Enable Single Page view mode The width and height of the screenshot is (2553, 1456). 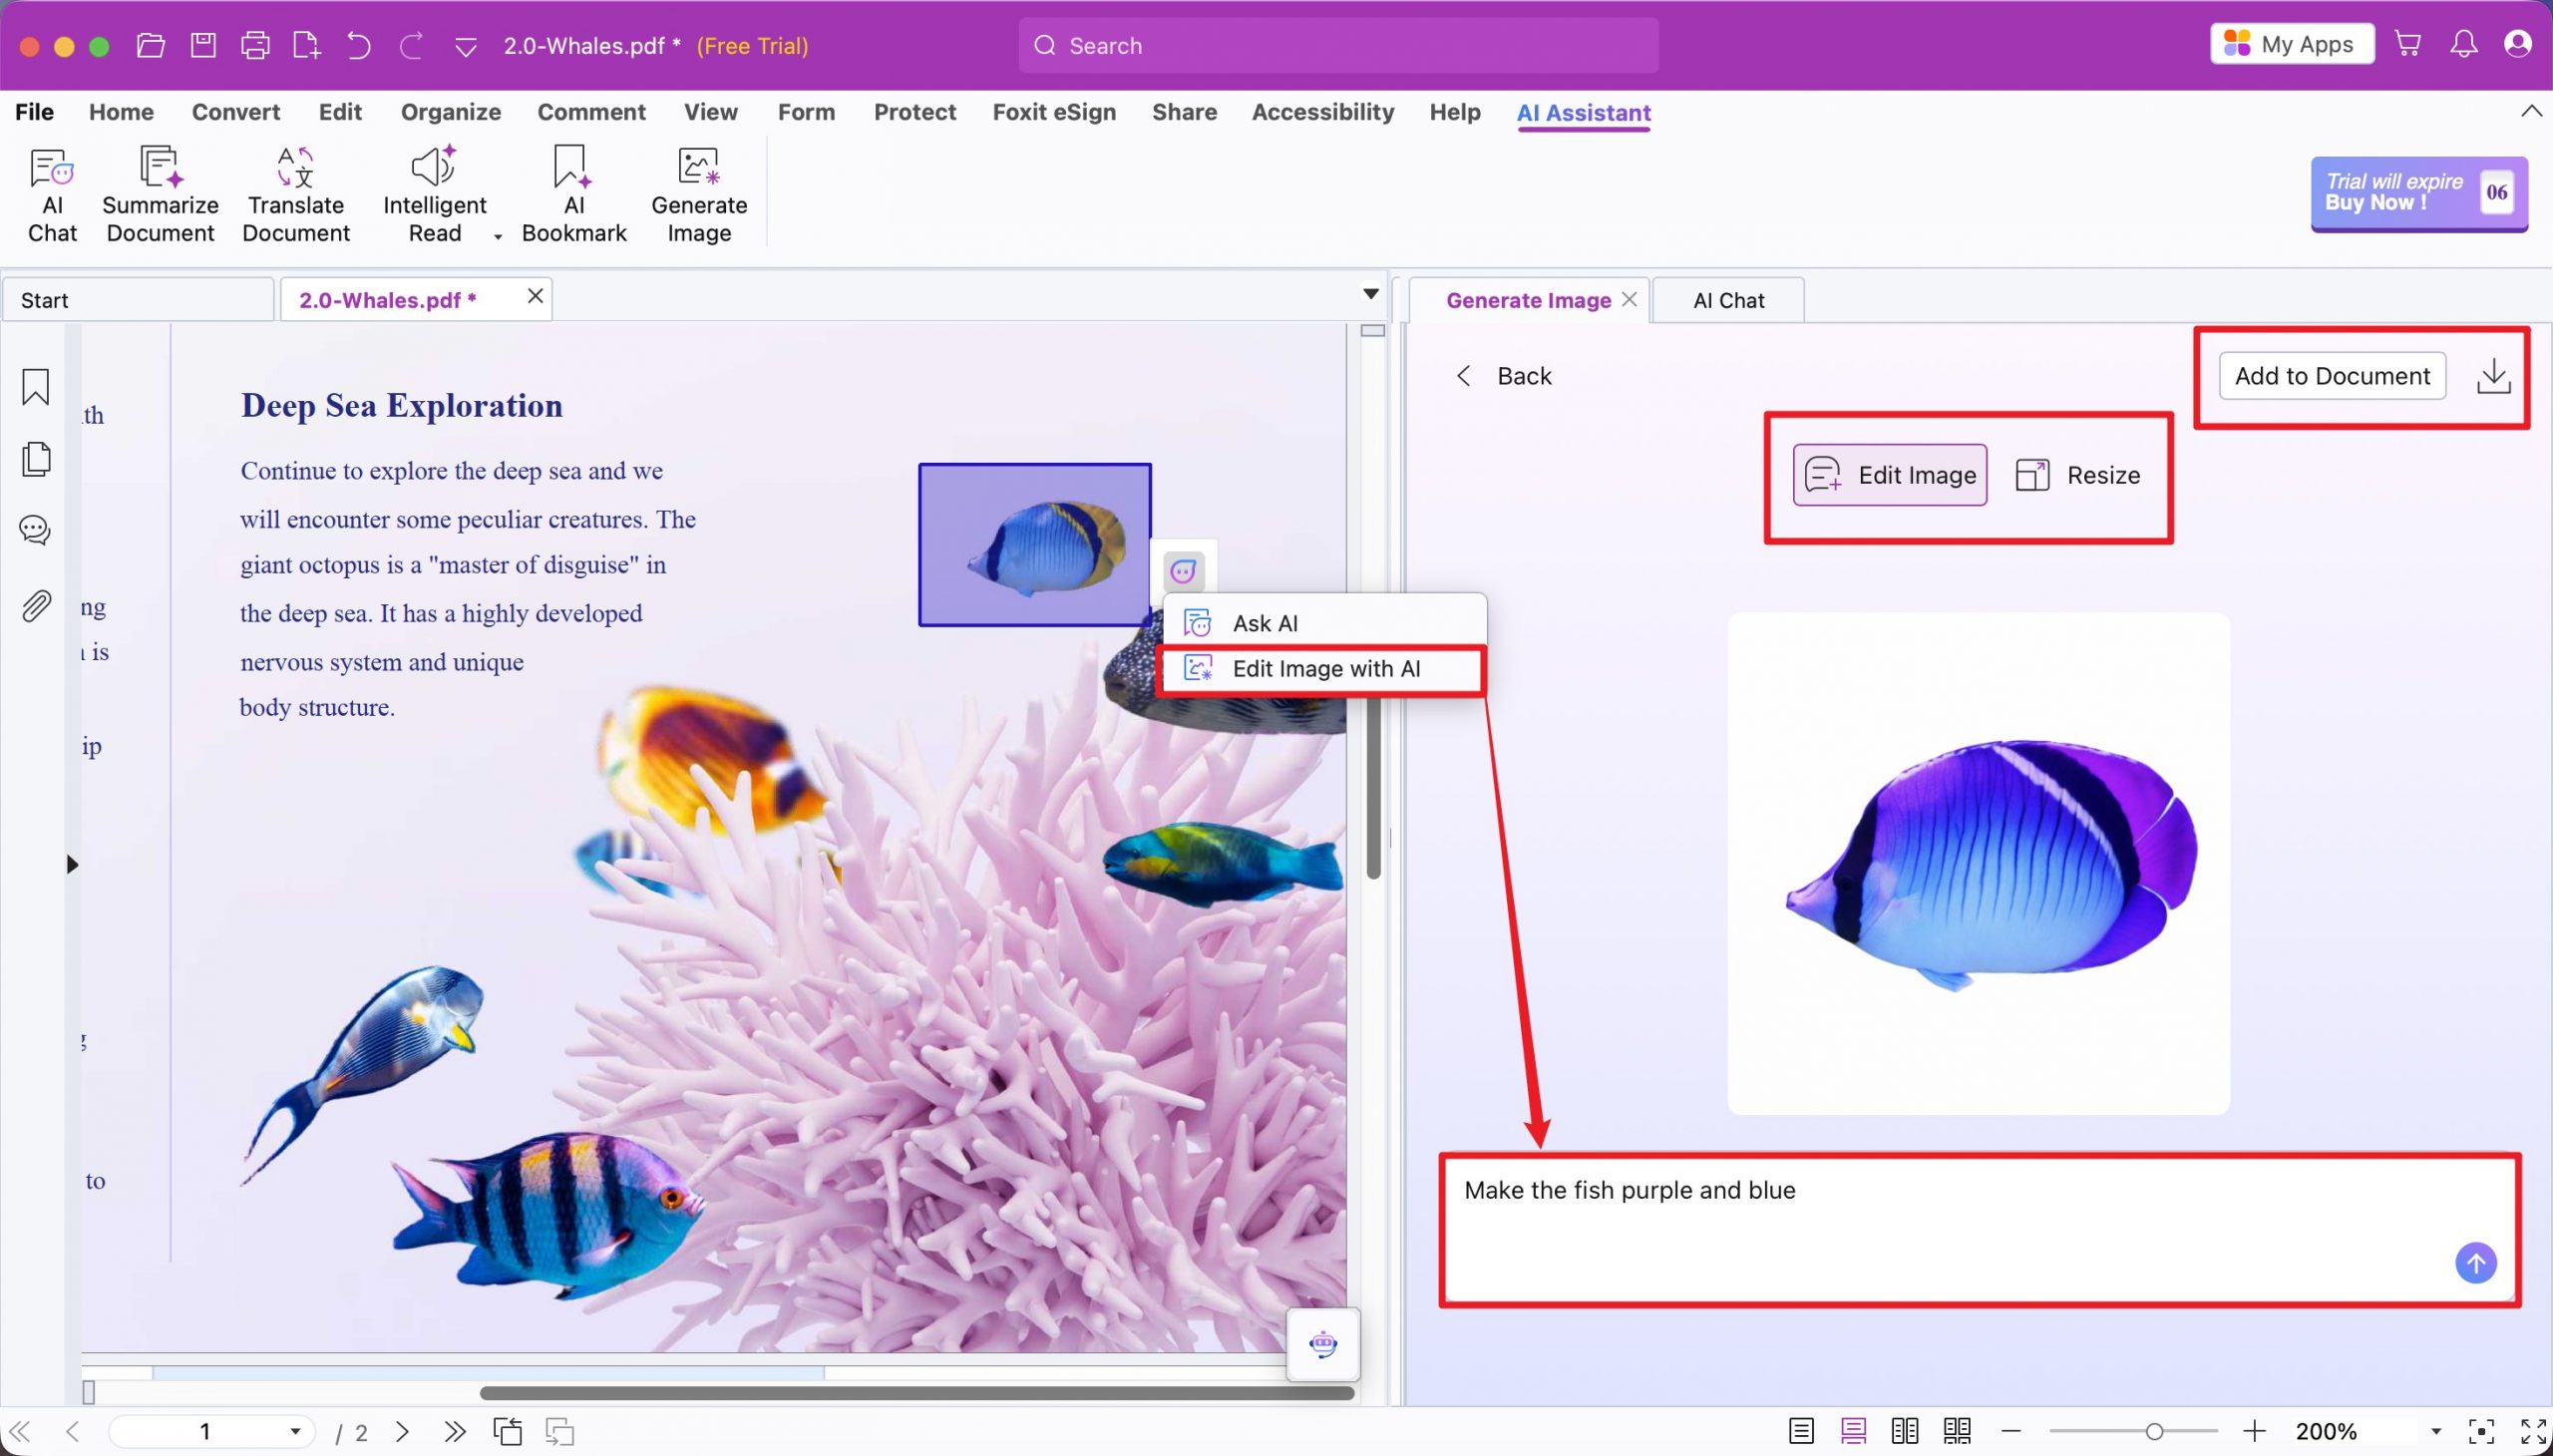pyautogui.click(x=1800, y=1431)
